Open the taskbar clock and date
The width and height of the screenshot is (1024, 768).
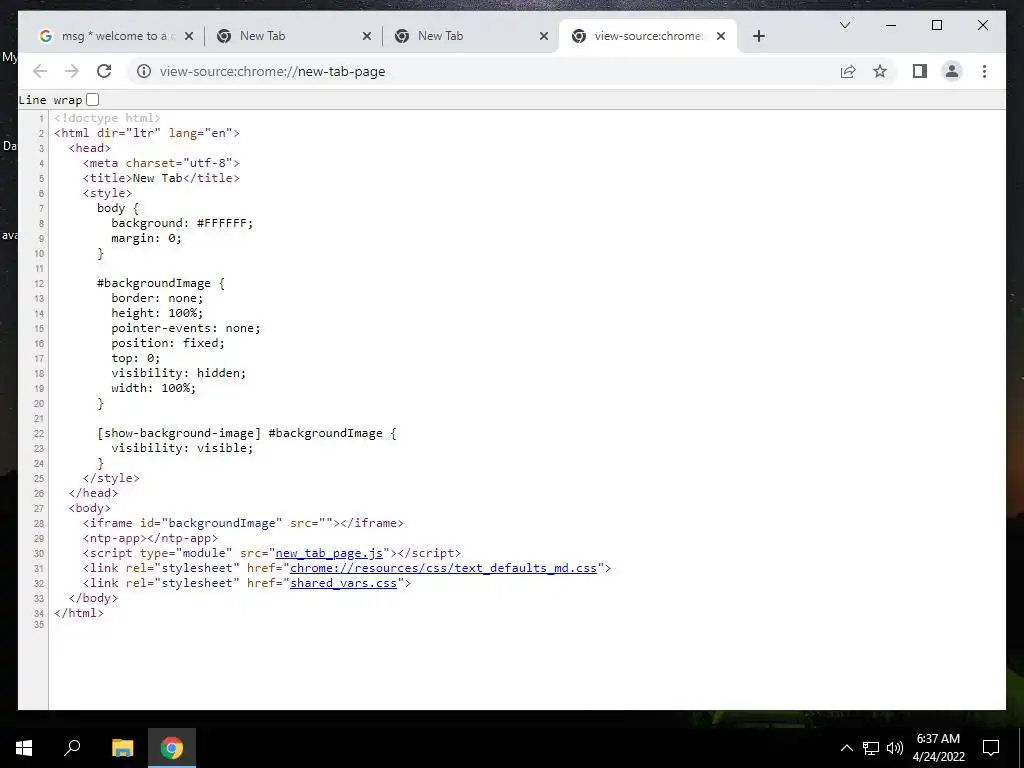coord(938,748)
